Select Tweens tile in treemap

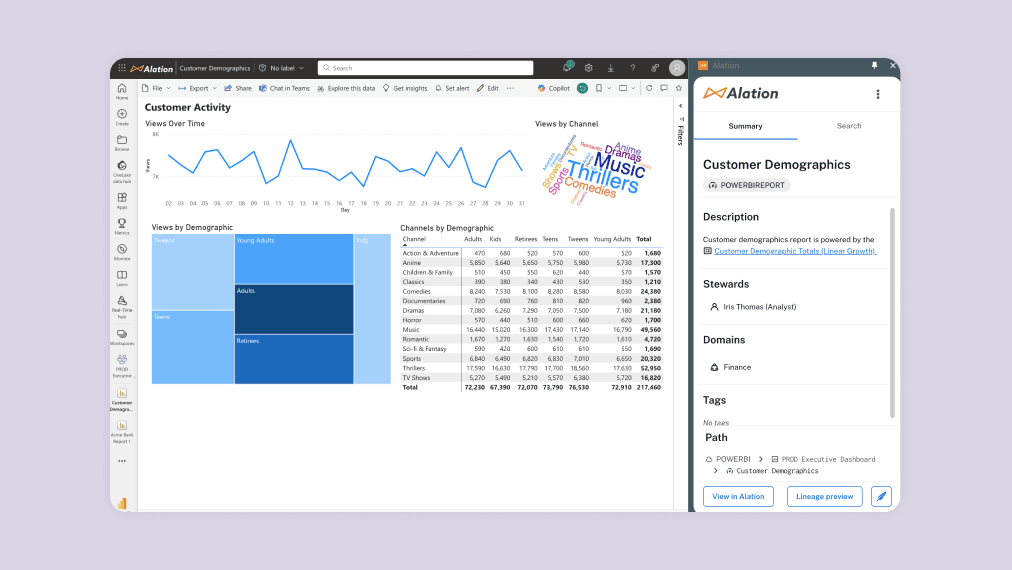(x=192, y=272)
